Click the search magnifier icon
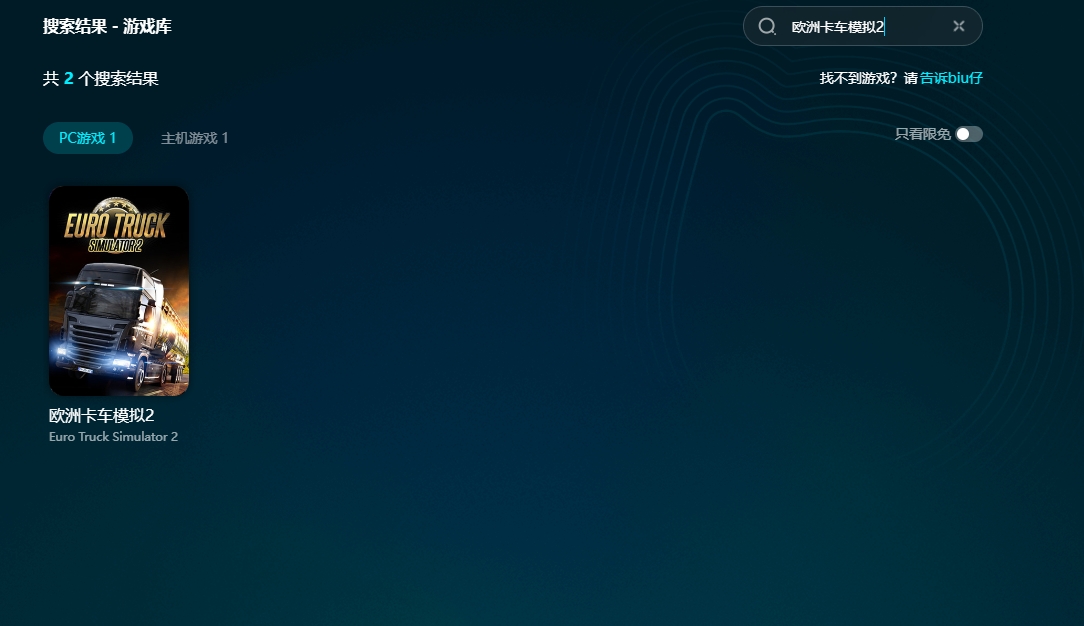Screen dimensions: 1084x626 pyautogui.click(x=767, y=26)
